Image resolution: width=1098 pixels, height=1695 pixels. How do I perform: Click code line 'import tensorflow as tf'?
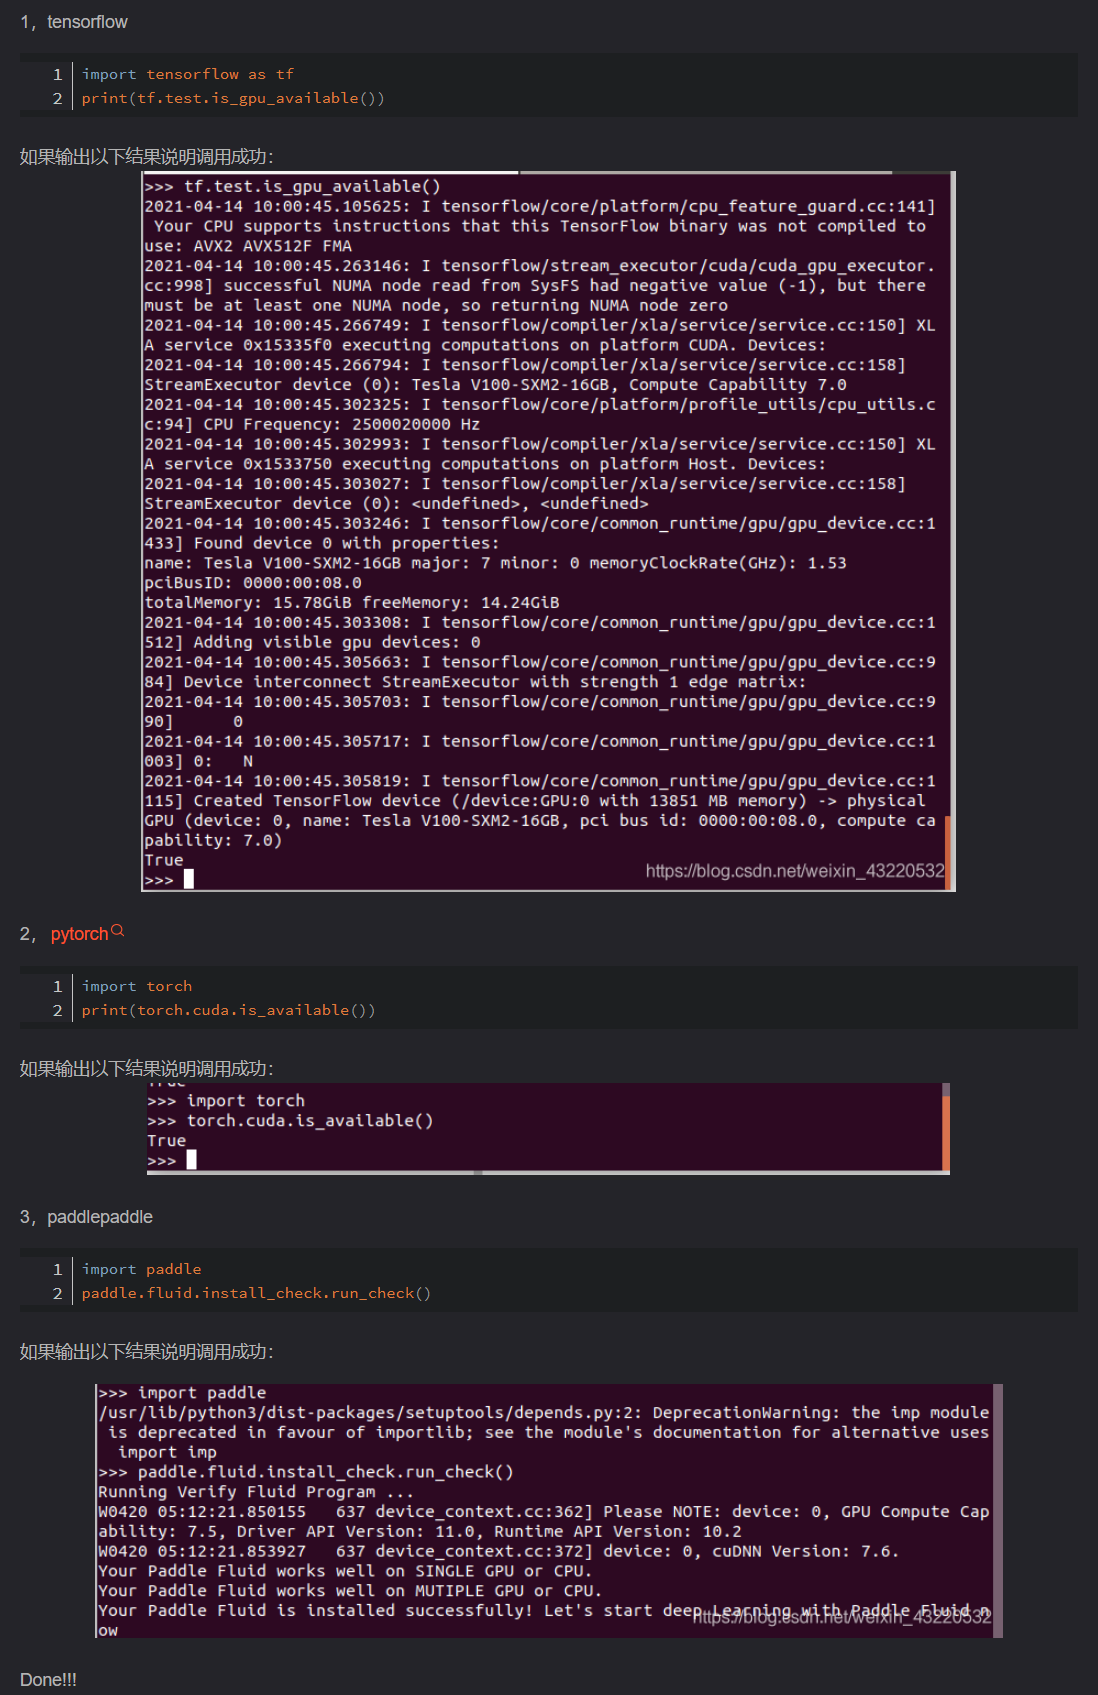point(188,74)
